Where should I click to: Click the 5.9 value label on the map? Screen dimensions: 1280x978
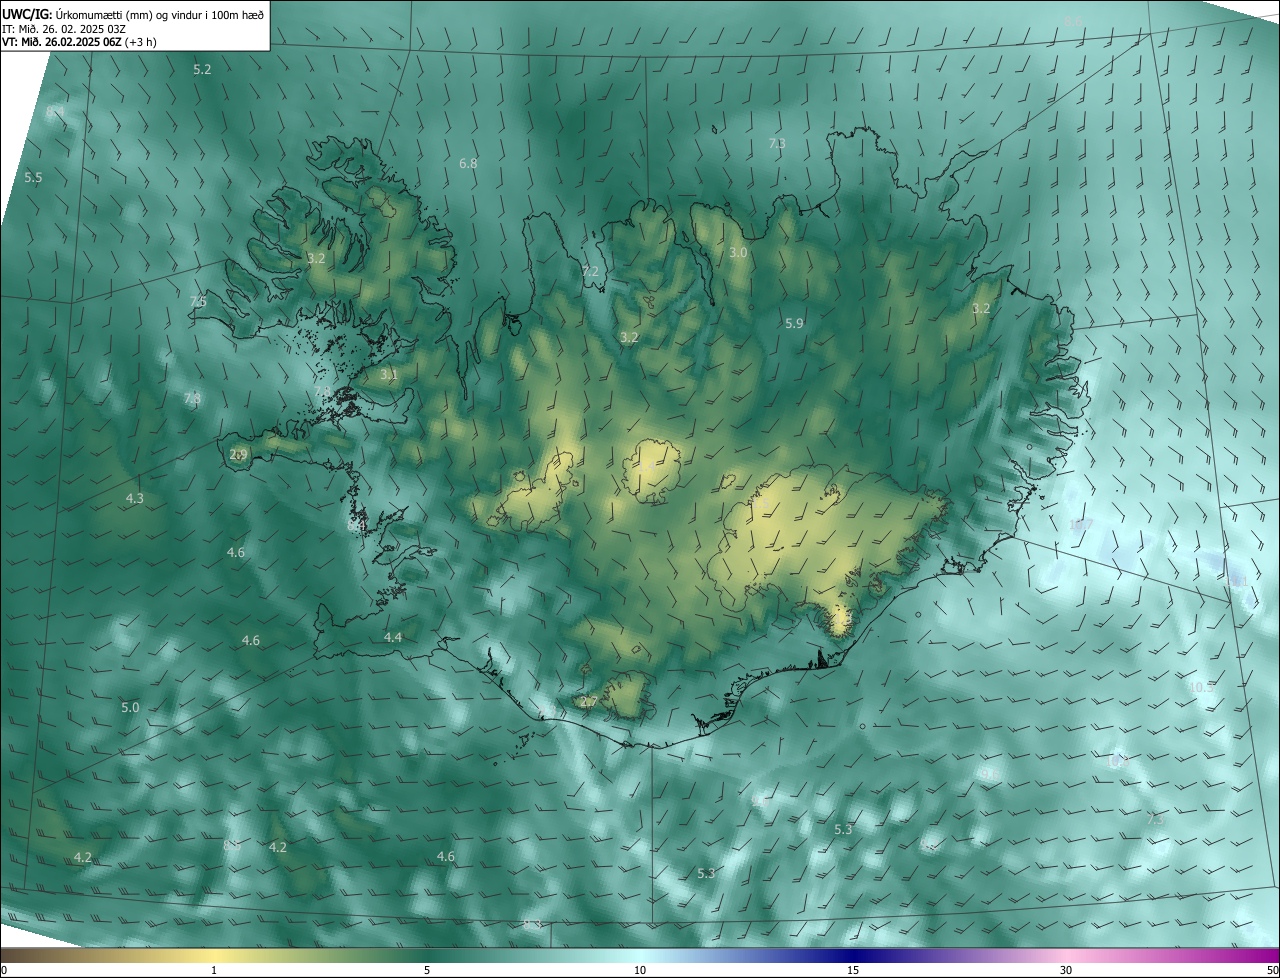[794, 323]
